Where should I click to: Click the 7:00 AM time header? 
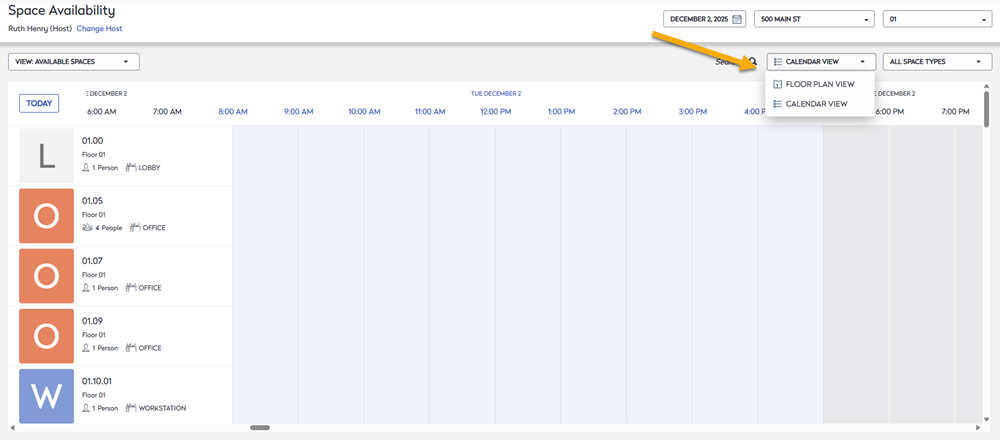pyautogui.click(x=167, y=112)
